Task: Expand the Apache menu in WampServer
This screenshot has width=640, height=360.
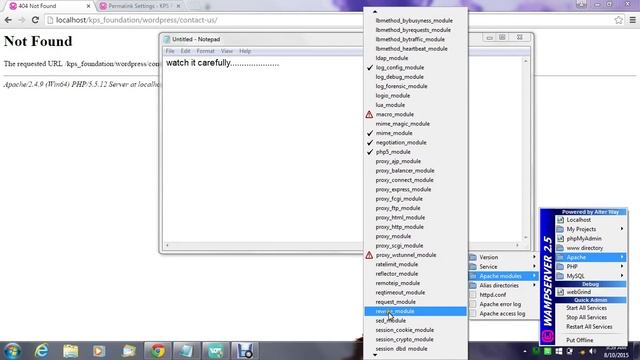Action: [x=591, y=258]
